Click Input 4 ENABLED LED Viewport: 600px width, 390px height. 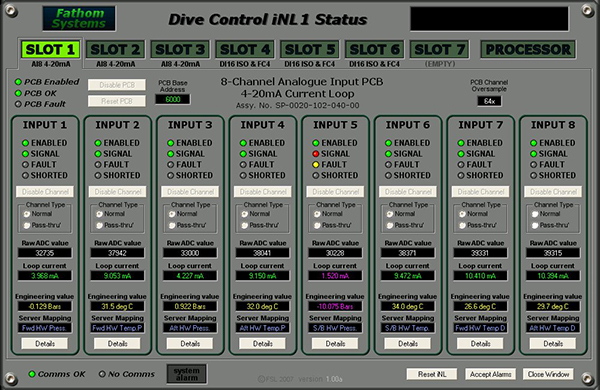click(243, 143)
